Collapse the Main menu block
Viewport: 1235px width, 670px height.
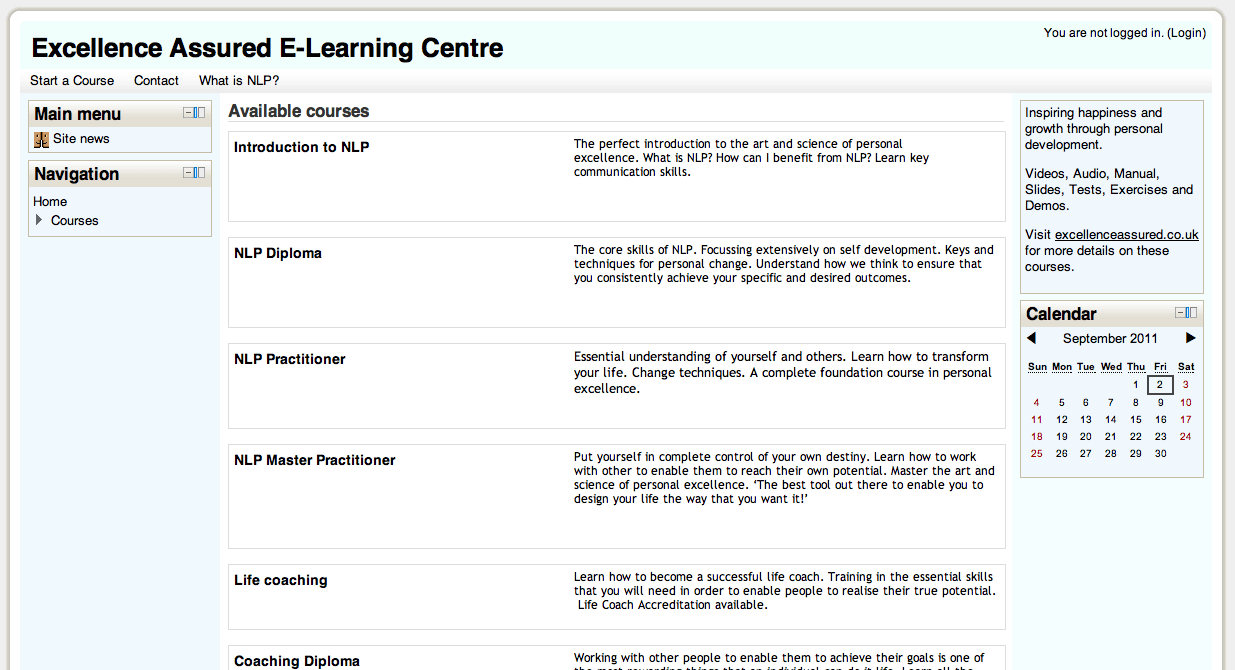coord(187,112)
